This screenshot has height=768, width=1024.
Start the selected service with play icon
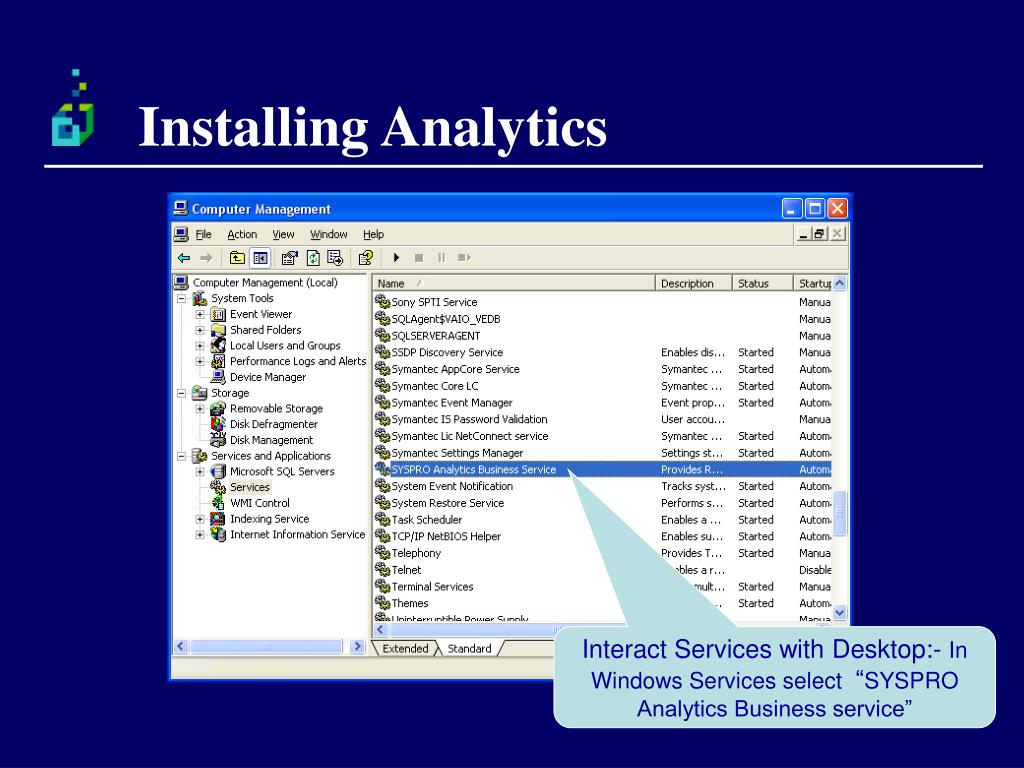coord(396,258)
